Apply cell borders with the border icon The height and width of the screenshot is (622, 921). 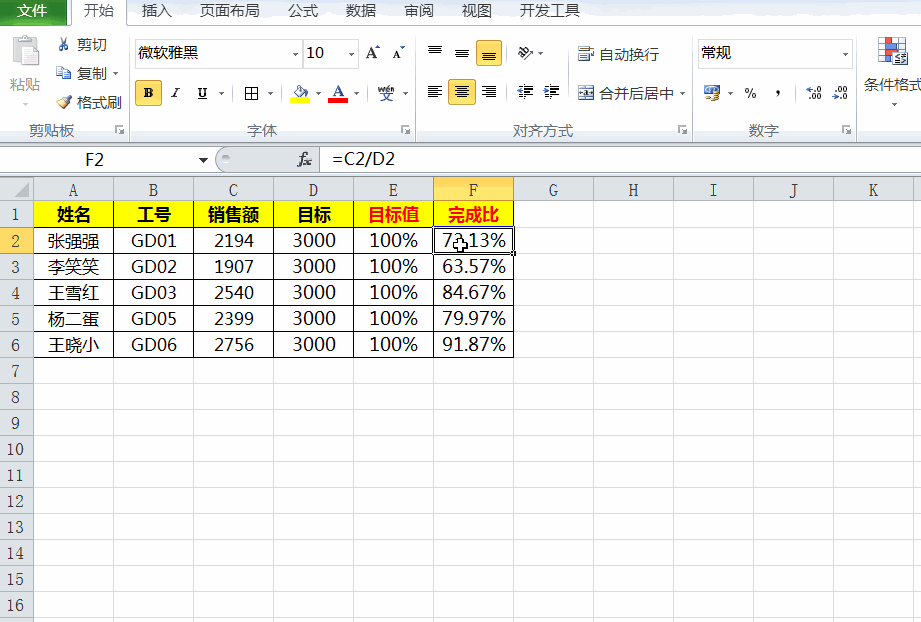(251, 93)
